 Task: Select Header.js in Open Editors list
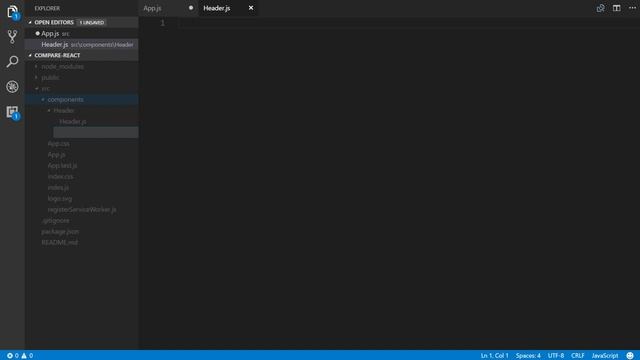tap(82, 44)
